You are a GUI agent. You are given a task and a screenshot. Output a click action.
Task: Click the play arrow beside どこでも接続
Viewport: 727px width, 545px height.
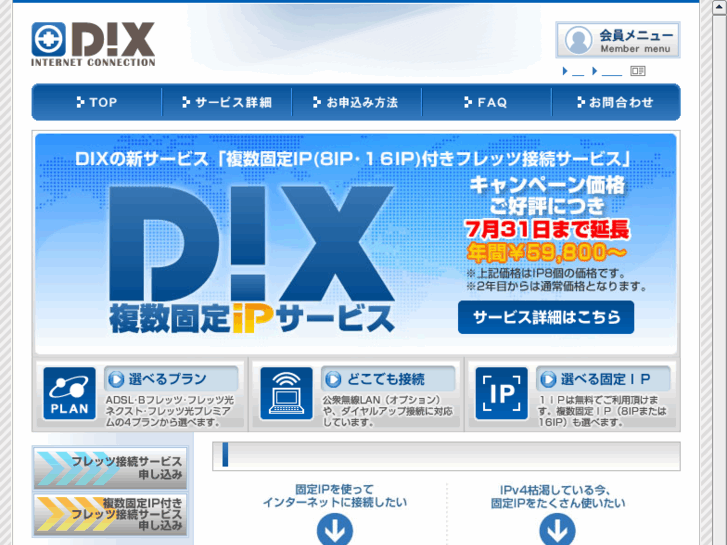coord(333,379)
